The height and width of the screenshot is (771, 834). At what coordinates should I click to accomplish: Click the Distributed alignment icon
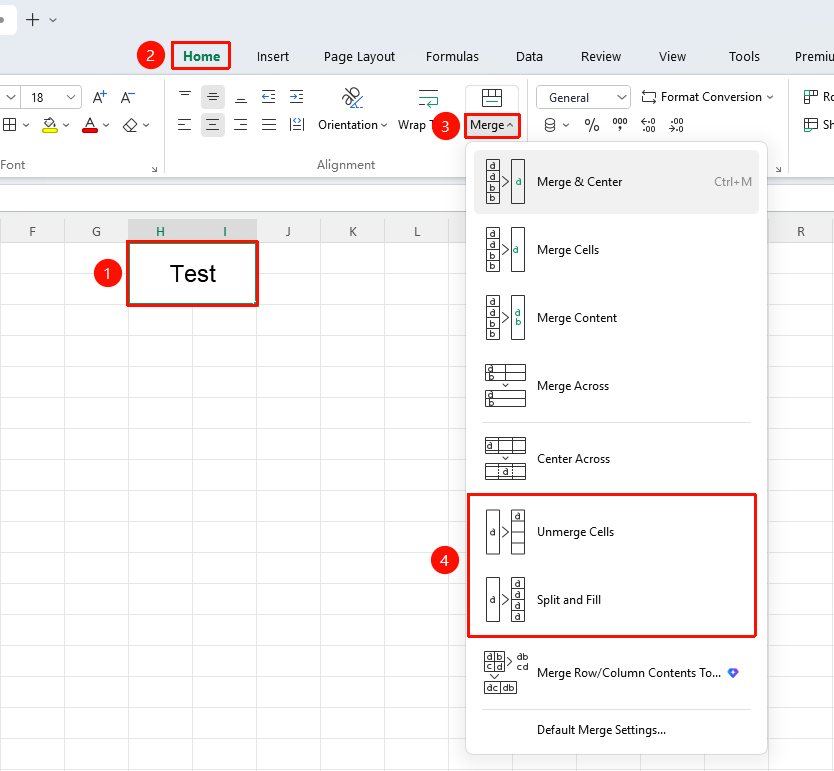pos(297,125)
